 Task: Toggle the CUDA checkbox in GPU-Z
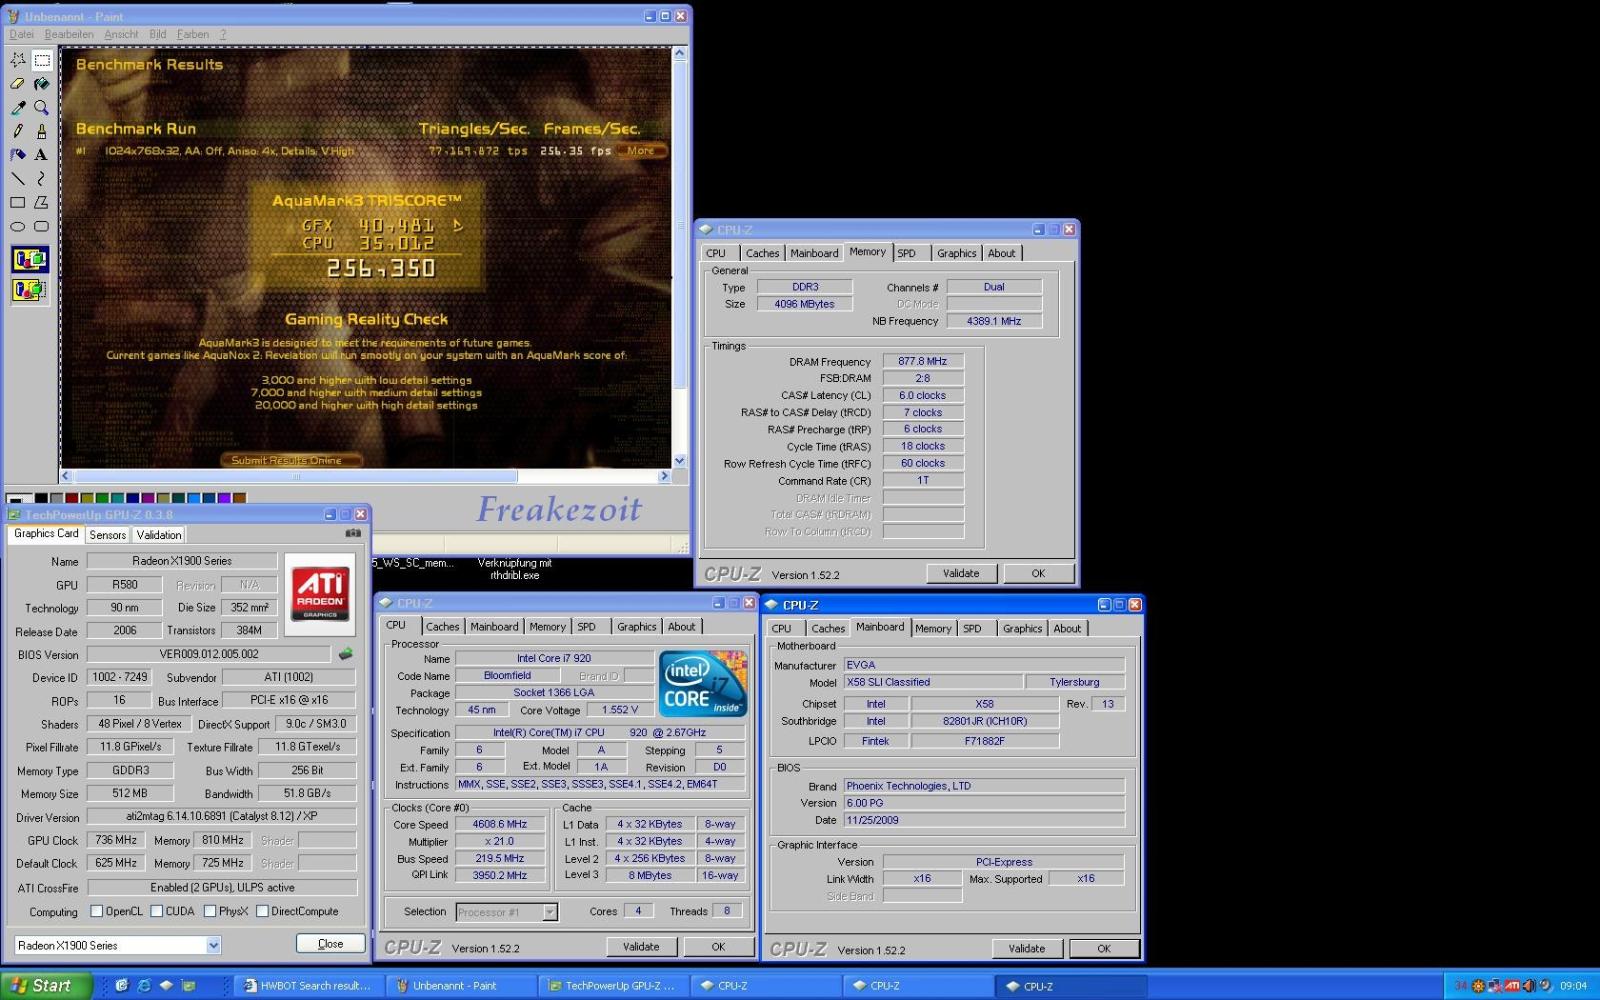pyautogui.click(x=157, y=911)
